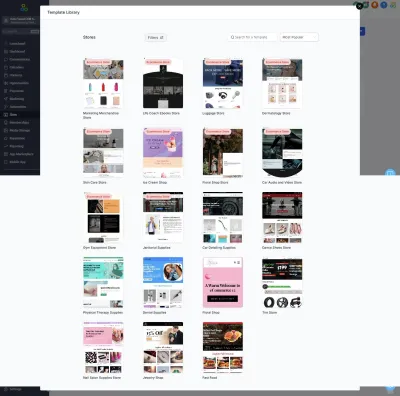The image size is (400, 396).
Task: Select the Dental Supplies template thumbnail
Action: point(163,282)
